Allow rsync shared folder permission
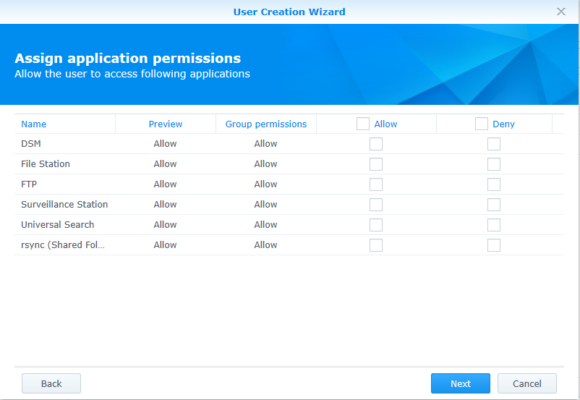Viewport: 580px width, 400px height. point(376,245)
